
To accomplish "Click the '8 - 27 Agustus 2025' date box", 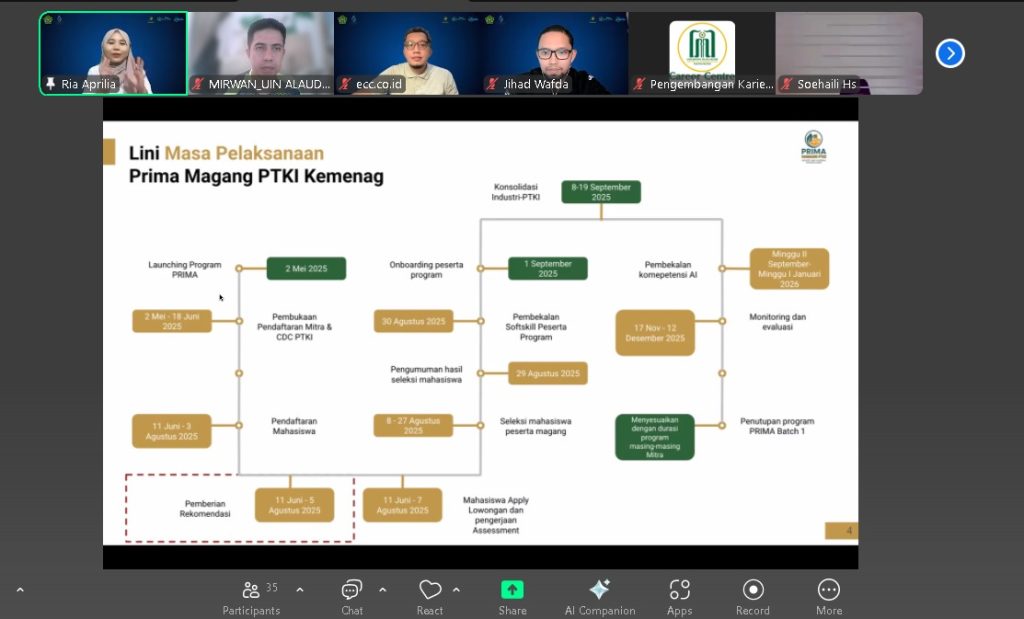I will coord(413,426).
